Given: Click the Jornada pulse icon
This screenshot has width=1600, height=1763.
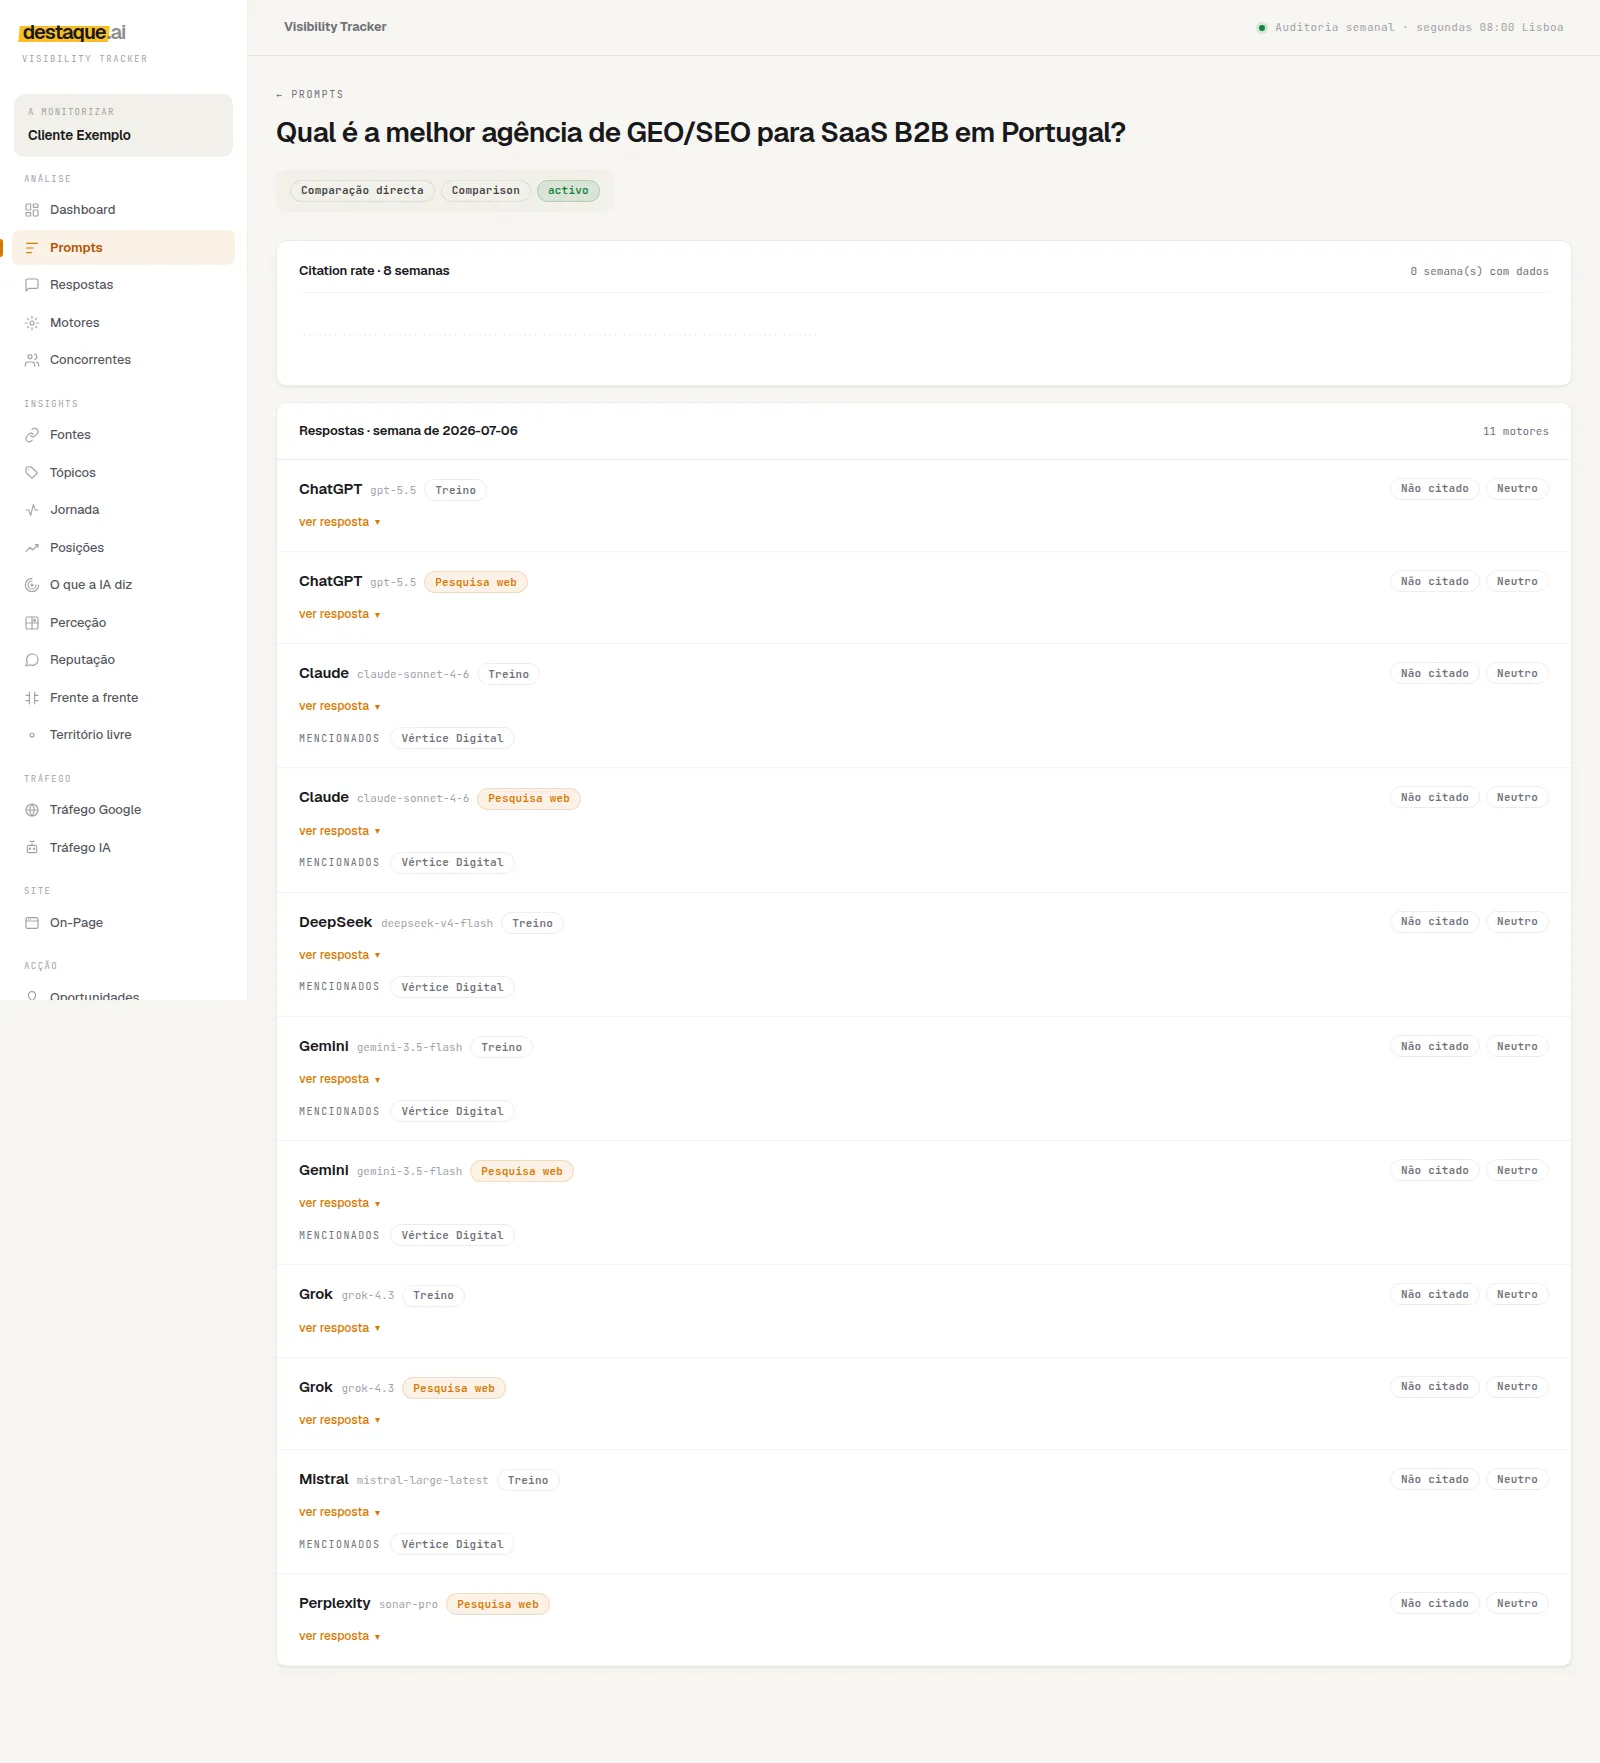Looking at the screenshot, I should coord(32,510).
